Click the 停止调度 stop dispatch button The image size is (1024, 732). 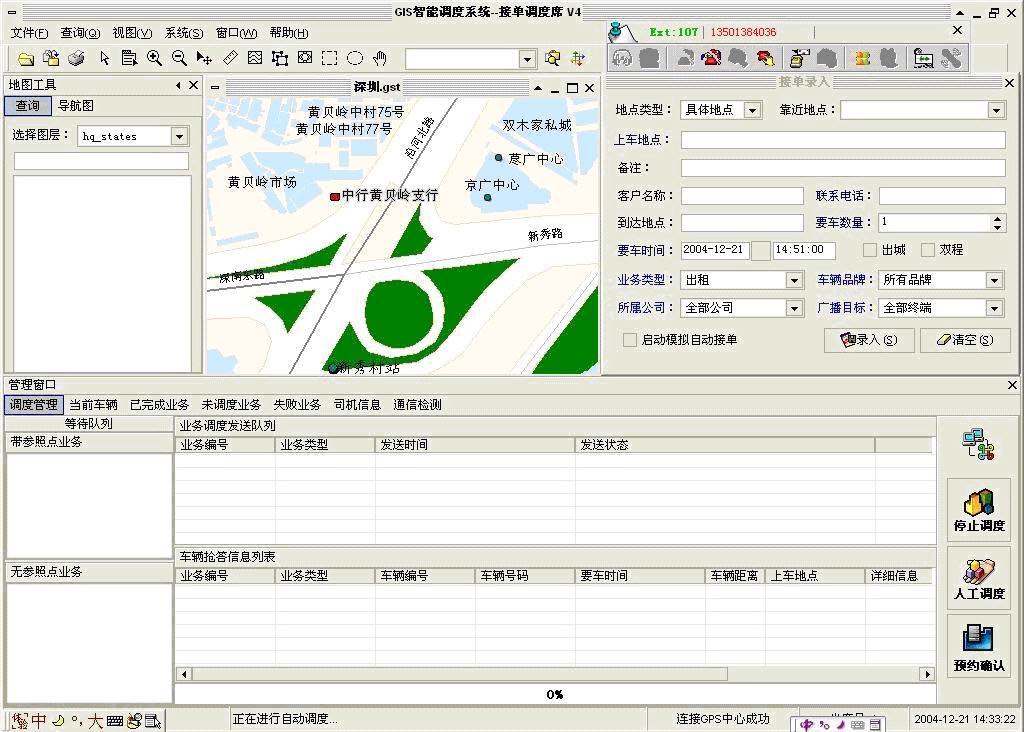(979, 510)
